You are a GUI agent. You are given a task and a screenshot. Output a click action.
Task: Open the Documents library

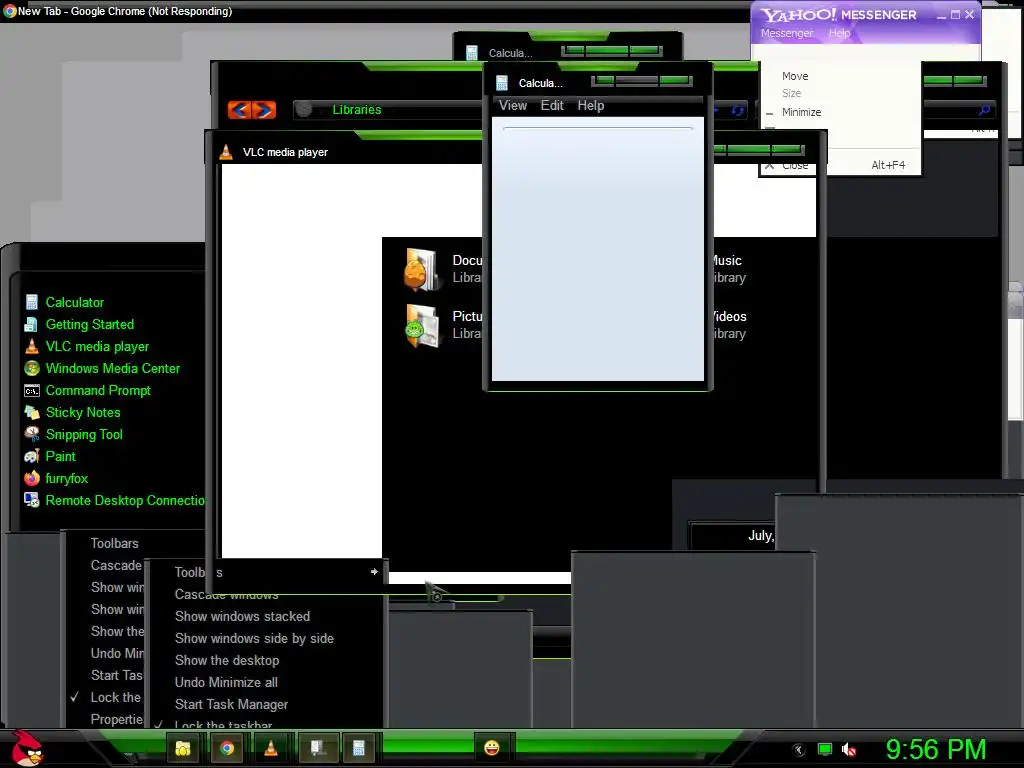443,269
